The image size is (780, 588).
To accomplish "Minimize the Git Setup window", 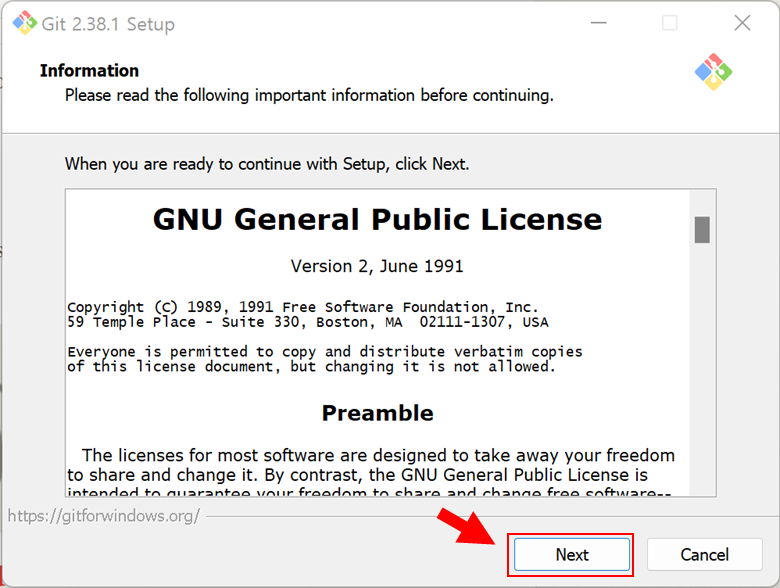I will [598, 23].
